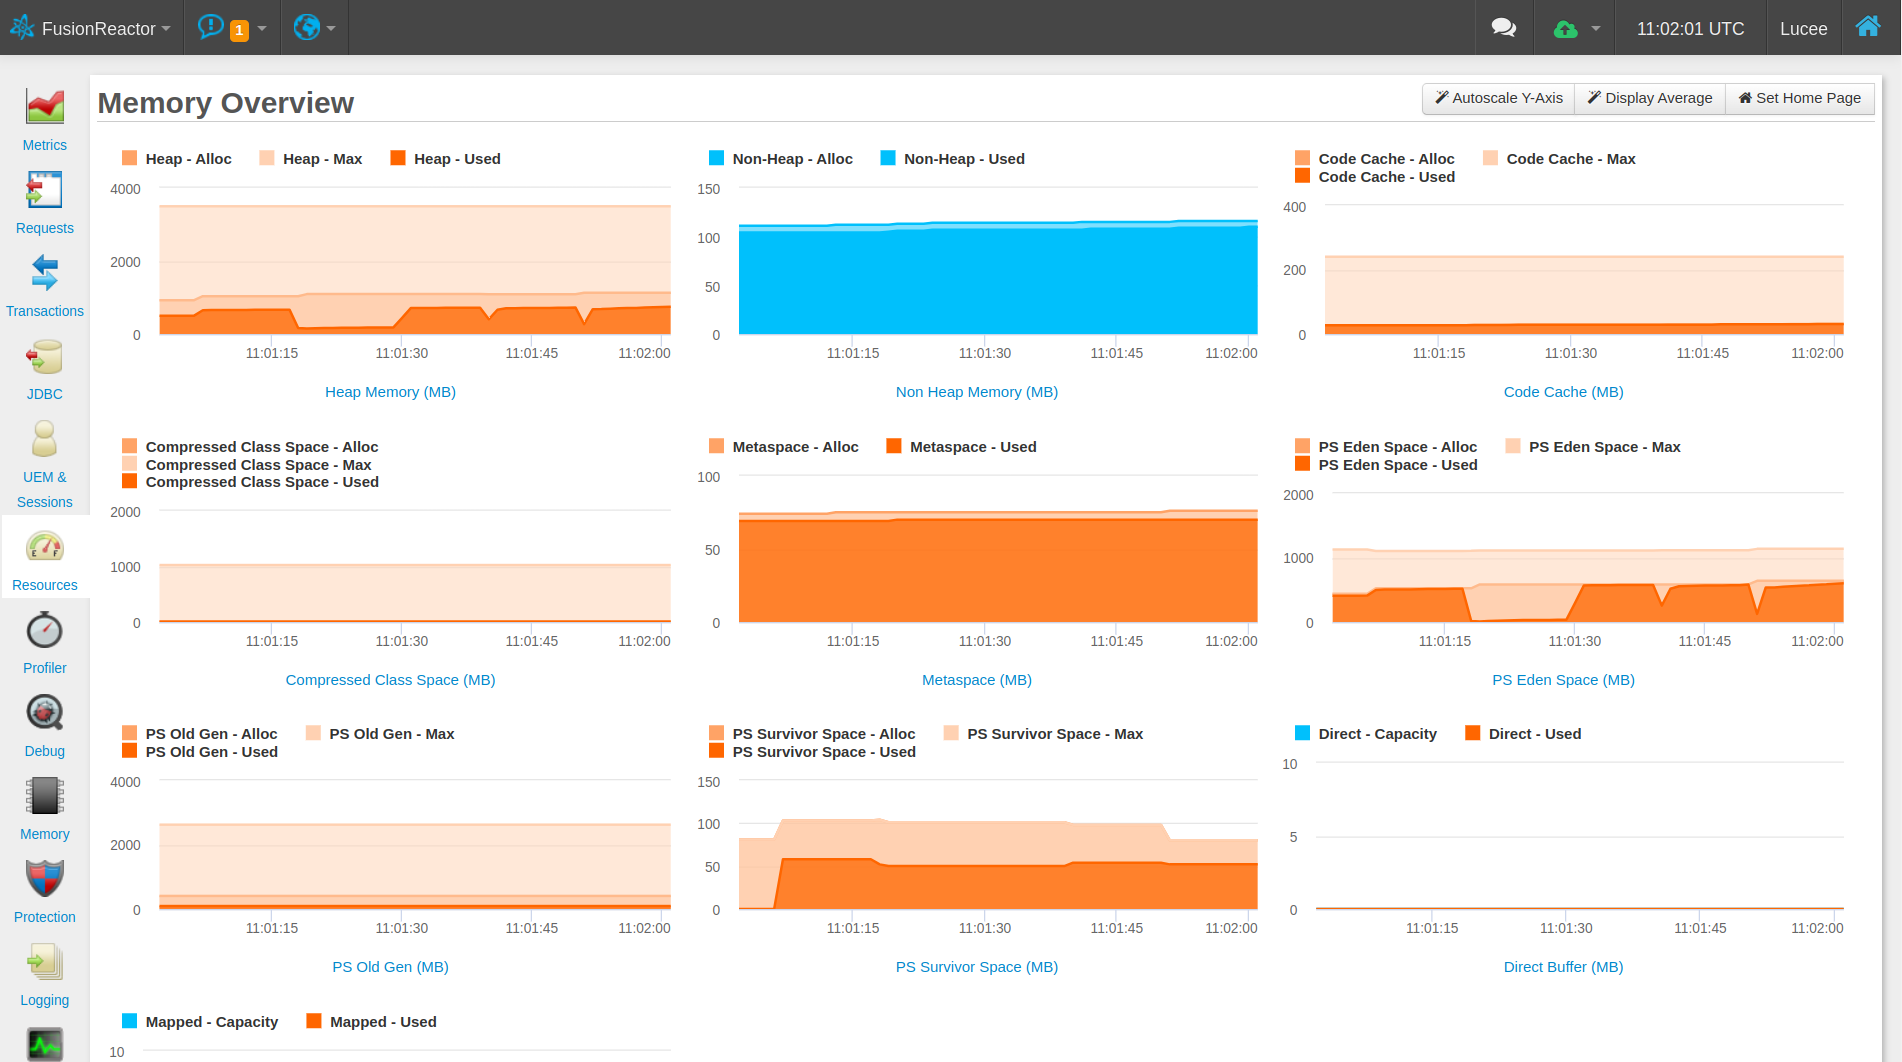This screenshot has width=1902, height=1062.
Task: Click the PS Old Gen - Used color swatch
Action: (x=129, y=751)
